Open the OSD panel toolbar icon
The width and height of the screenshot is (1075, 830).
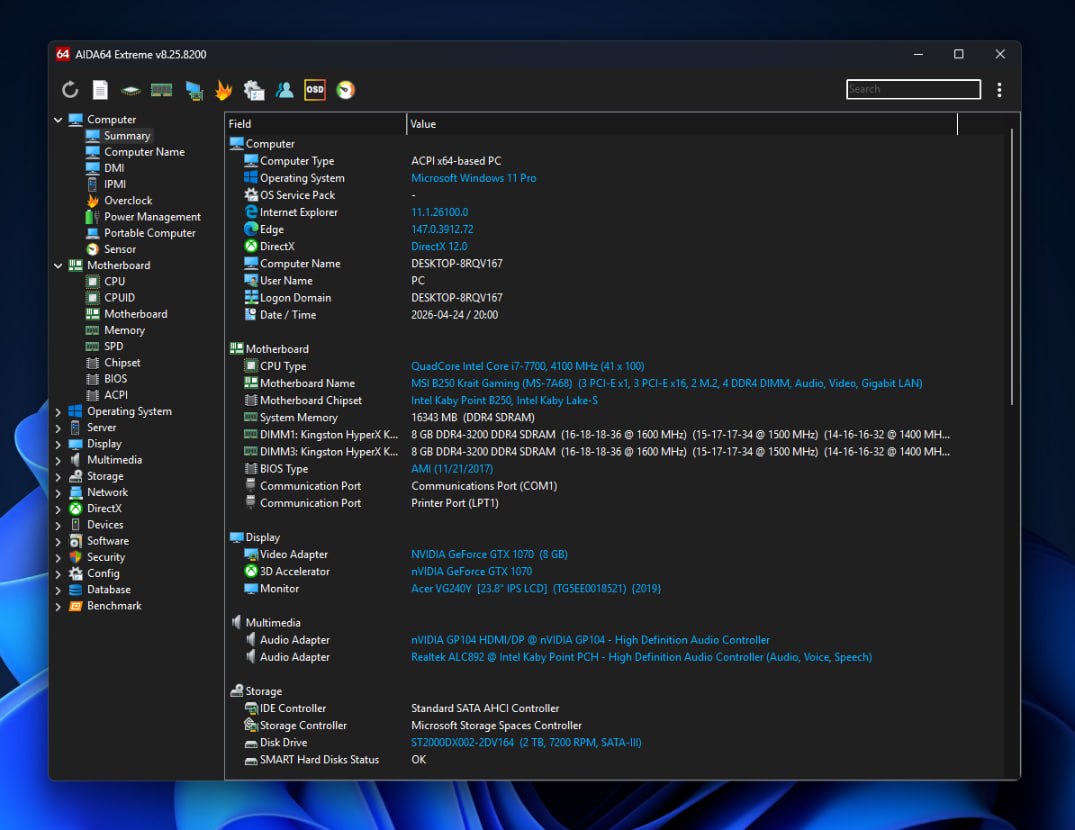[x=315, y=90]
